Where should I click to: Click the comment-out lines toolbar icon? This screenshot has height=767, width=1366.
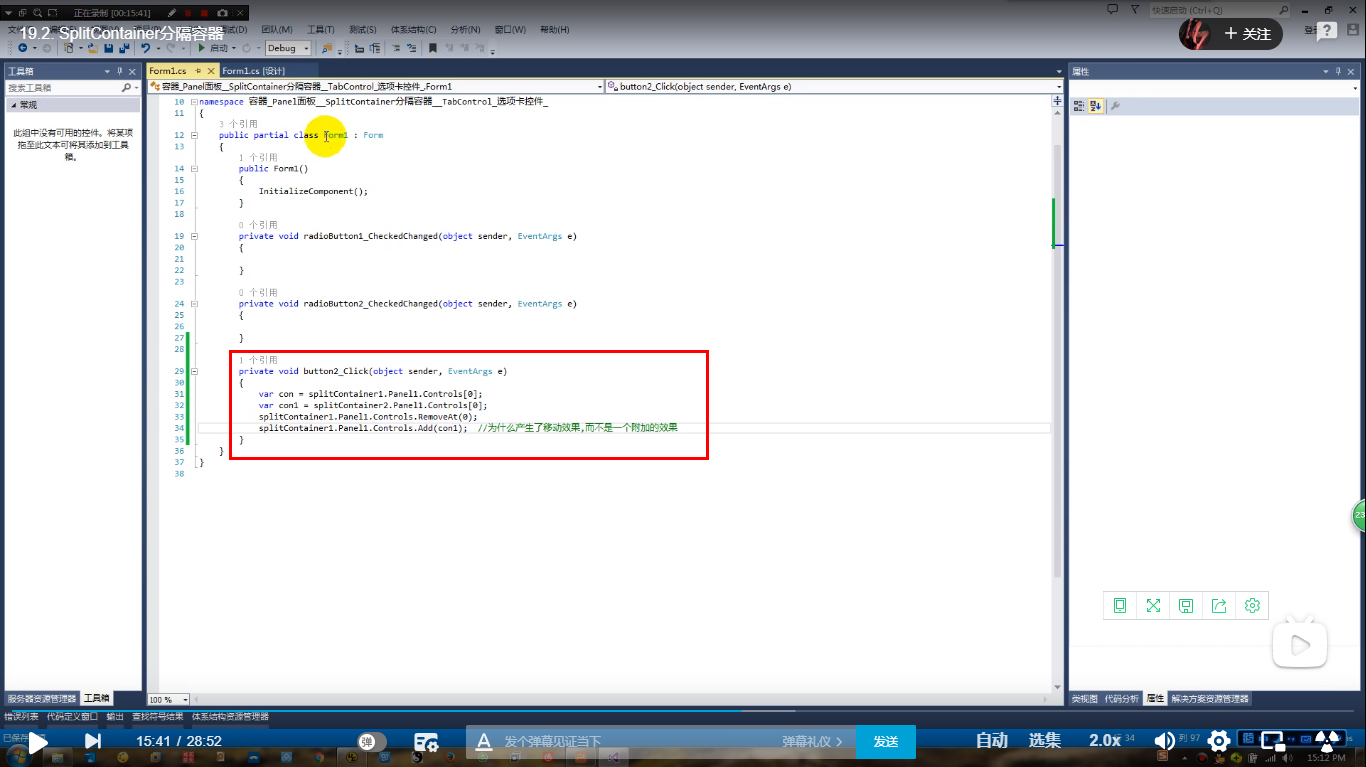click(x=396, y=48)
